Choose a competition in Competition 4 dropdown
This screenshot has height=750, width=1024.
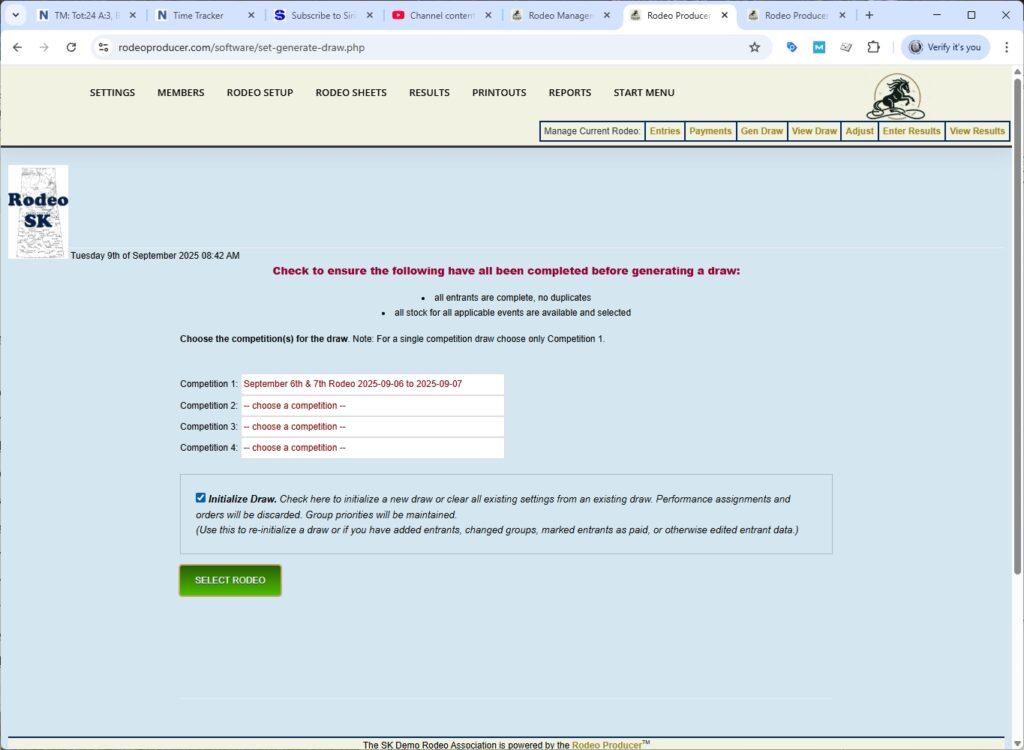point(372,448)
